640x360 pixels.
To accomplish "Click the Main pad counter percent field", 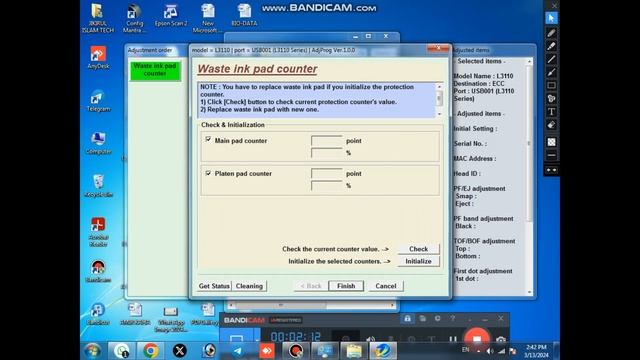I will coord(327,153).
